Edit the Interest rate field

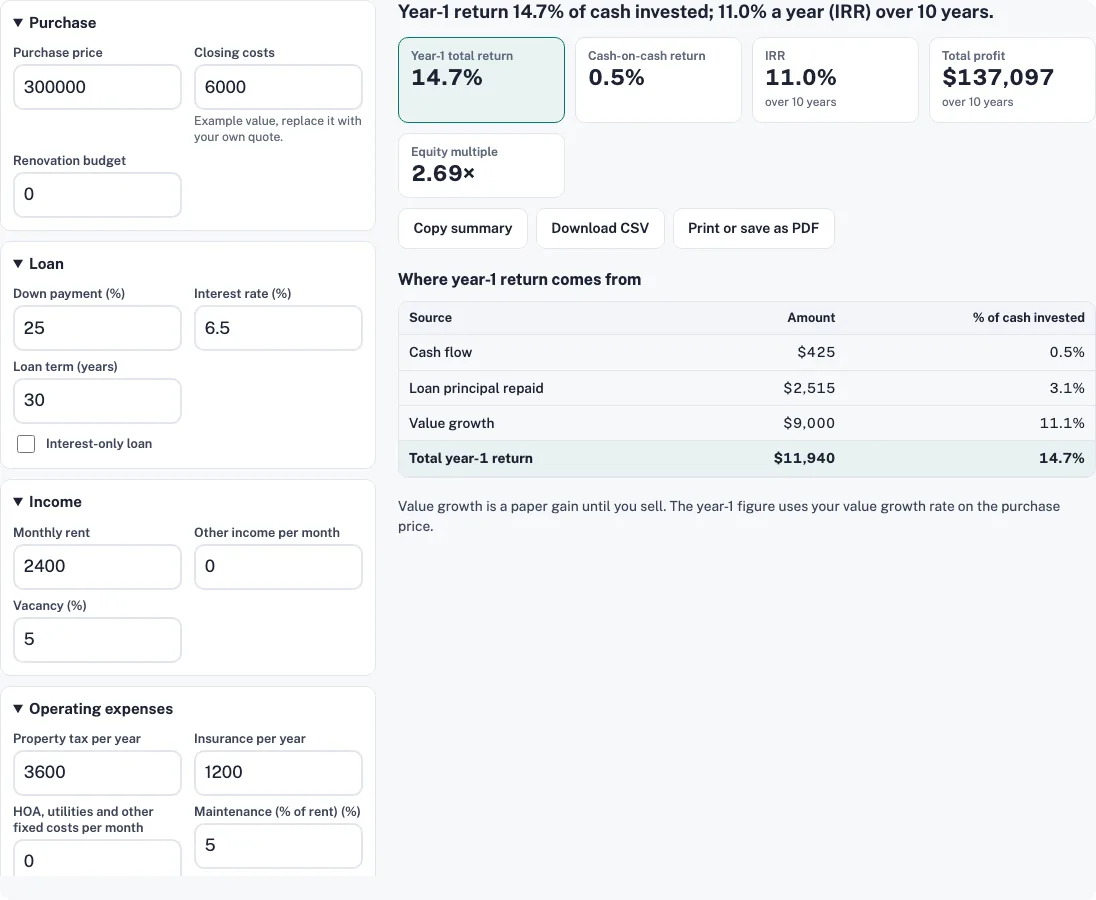point(278,328)
